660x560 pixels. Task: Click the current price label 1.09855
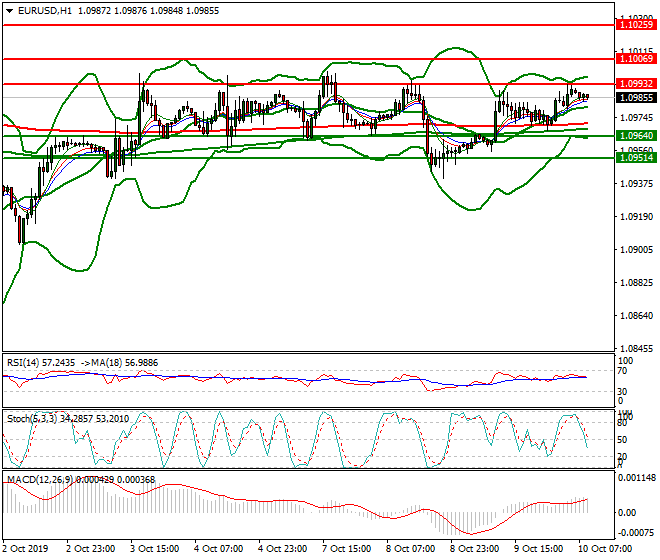click(x=636, y=98)
